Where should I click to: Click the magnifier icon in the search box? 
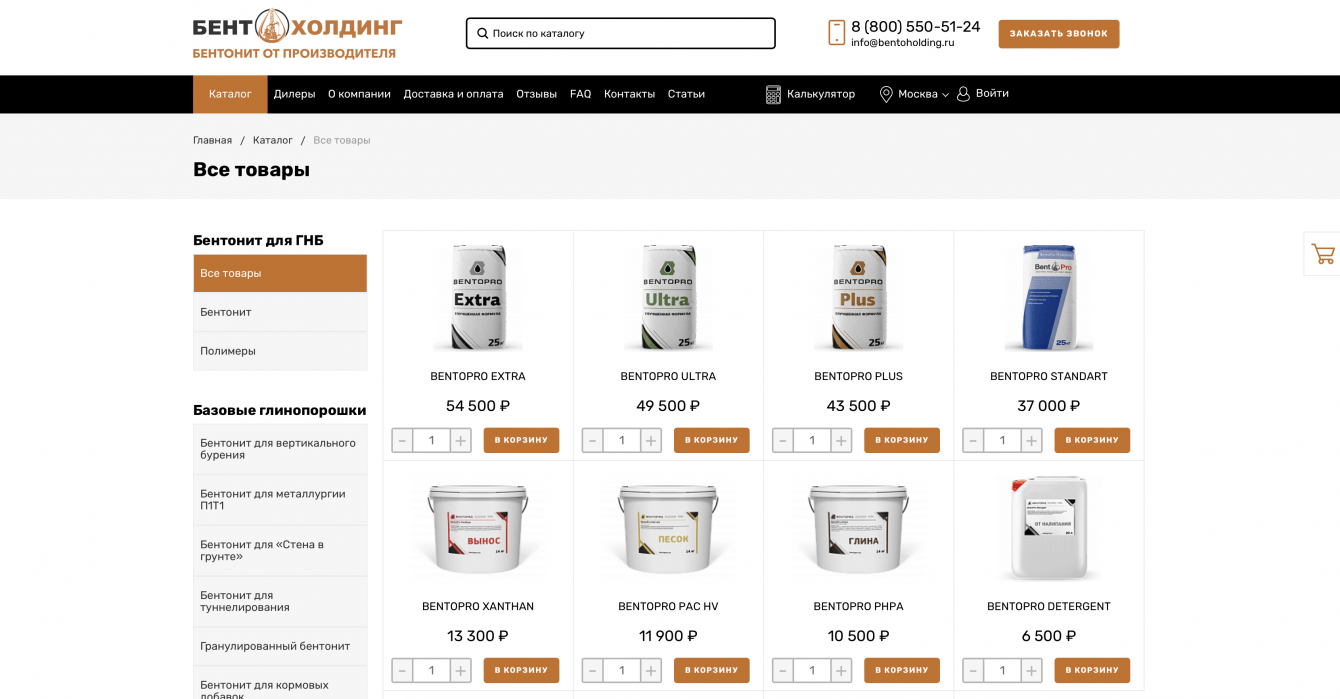pos(483,33)
